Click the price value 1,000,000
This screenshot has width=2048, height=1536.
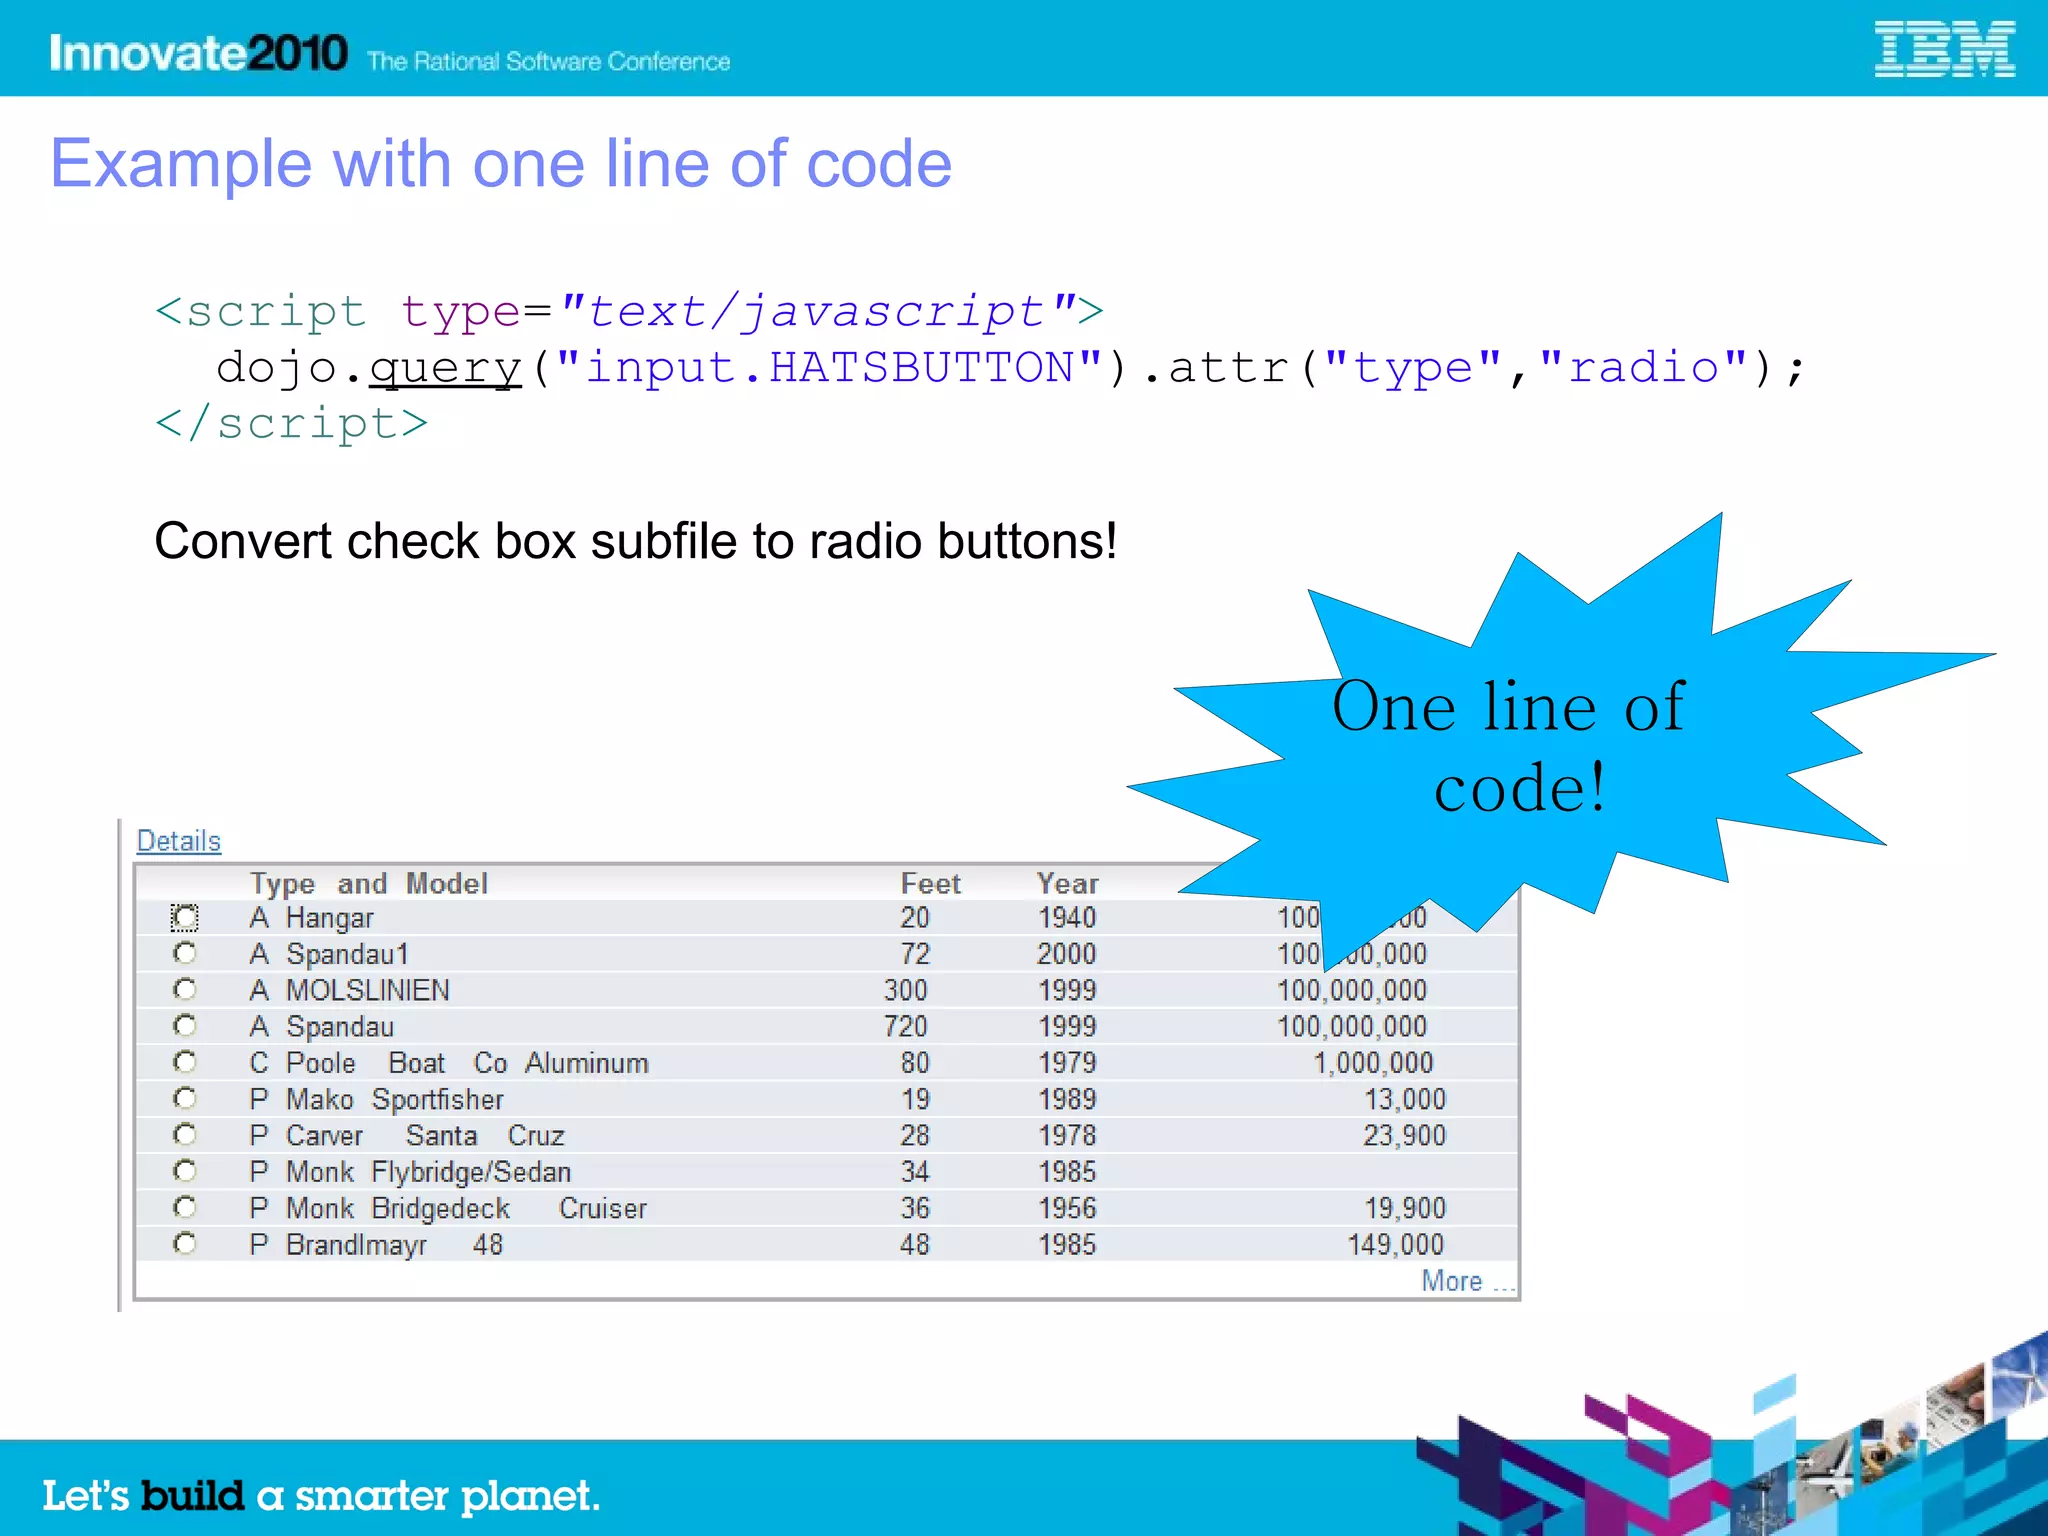point(1373,1063)
